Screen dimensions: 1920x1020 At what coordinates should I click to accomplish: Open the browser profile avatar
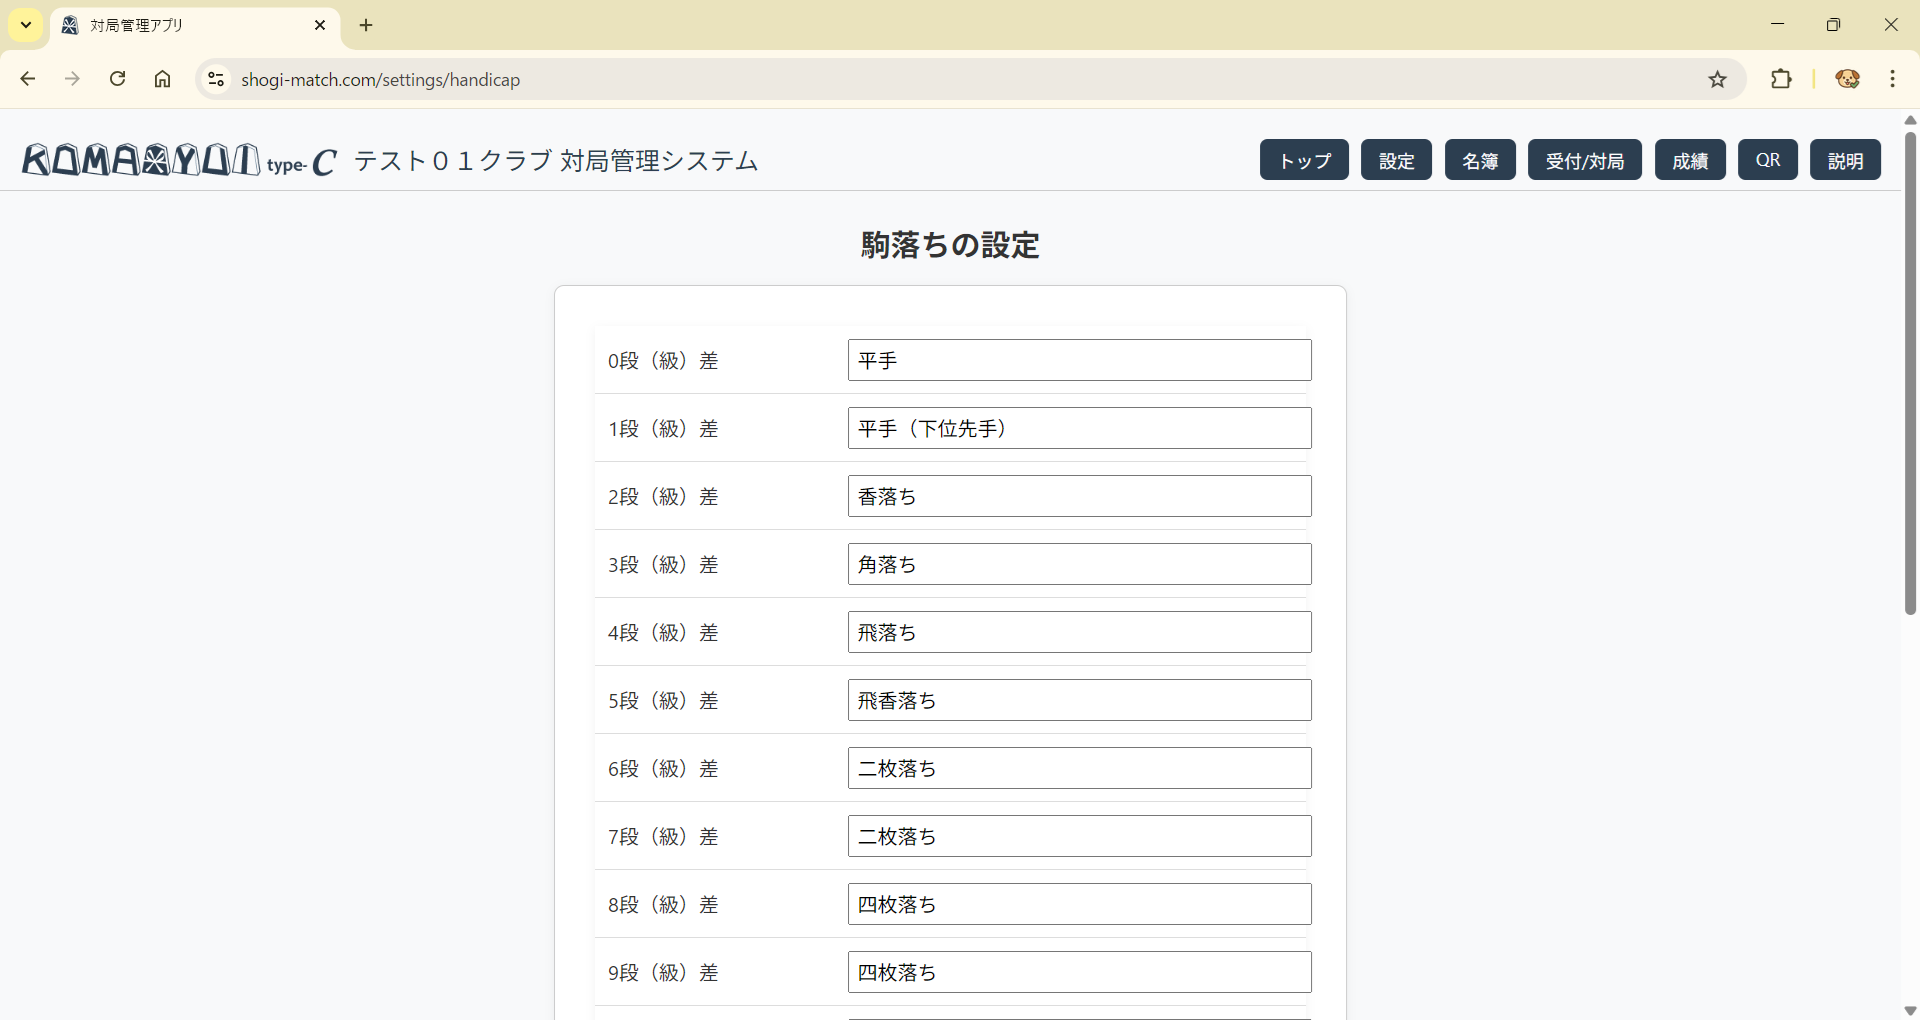1847,79
